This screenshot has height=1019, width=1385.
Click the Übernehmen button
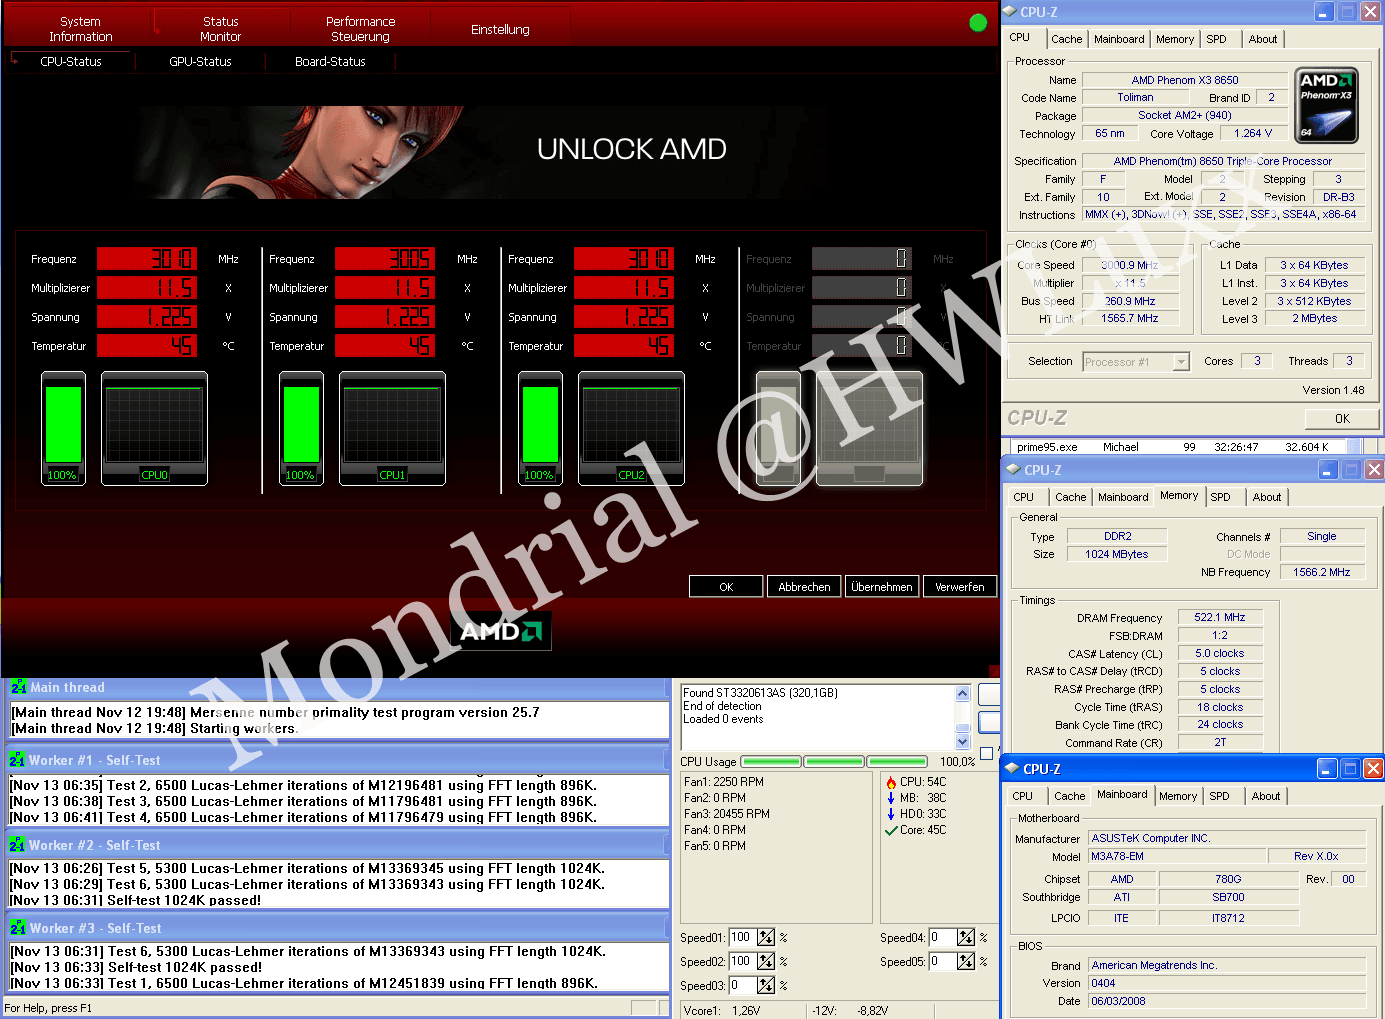coord(882,587)
